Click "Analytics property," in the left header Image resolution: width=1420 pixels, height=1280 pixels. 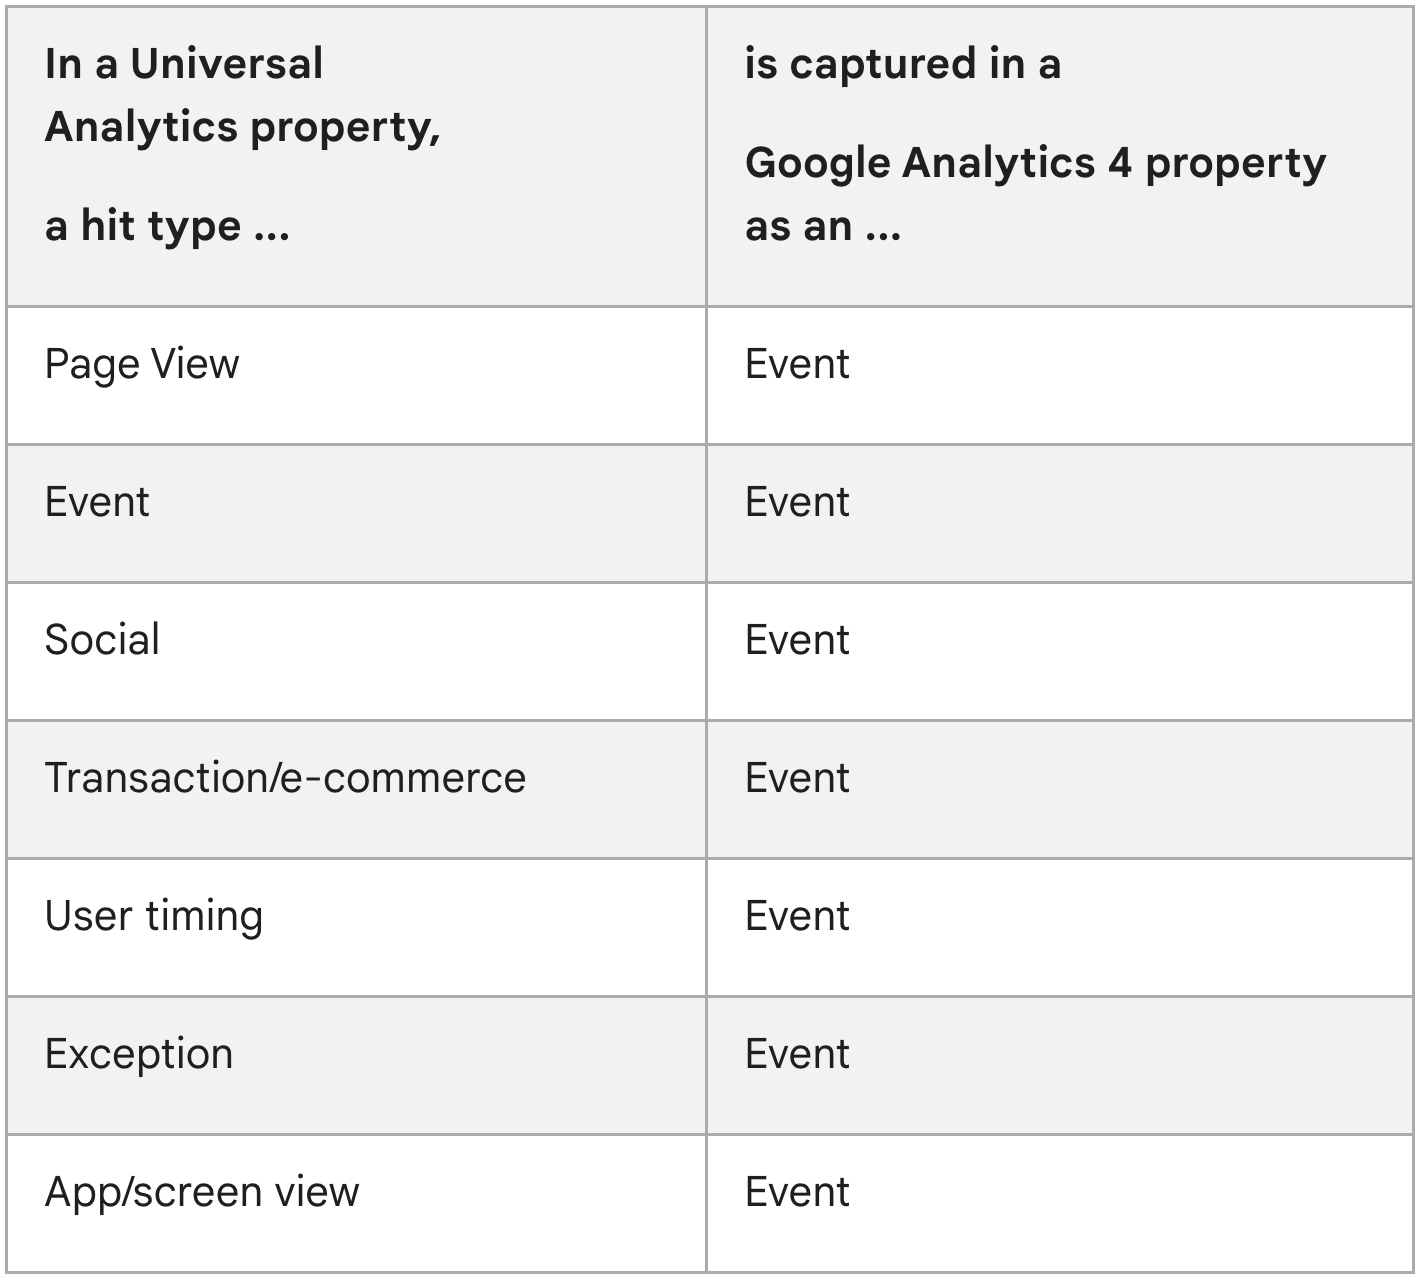coord(243,127)
